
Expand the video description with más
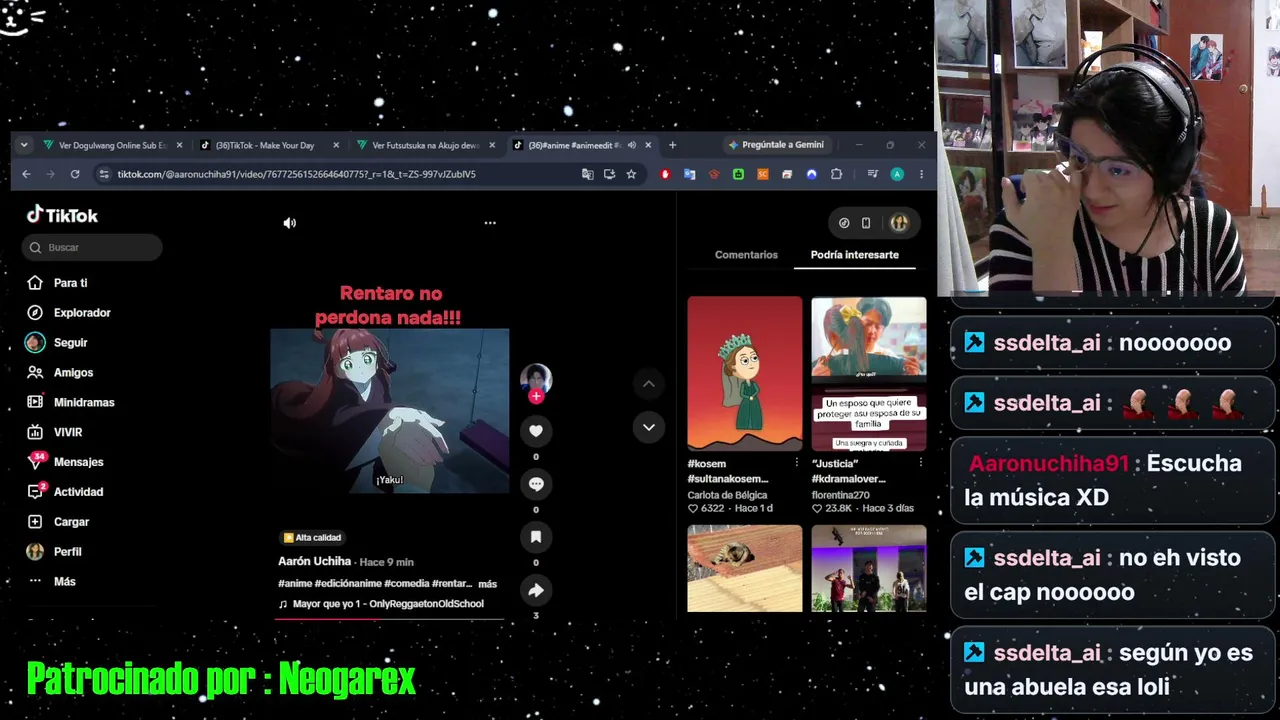(487, 584)
